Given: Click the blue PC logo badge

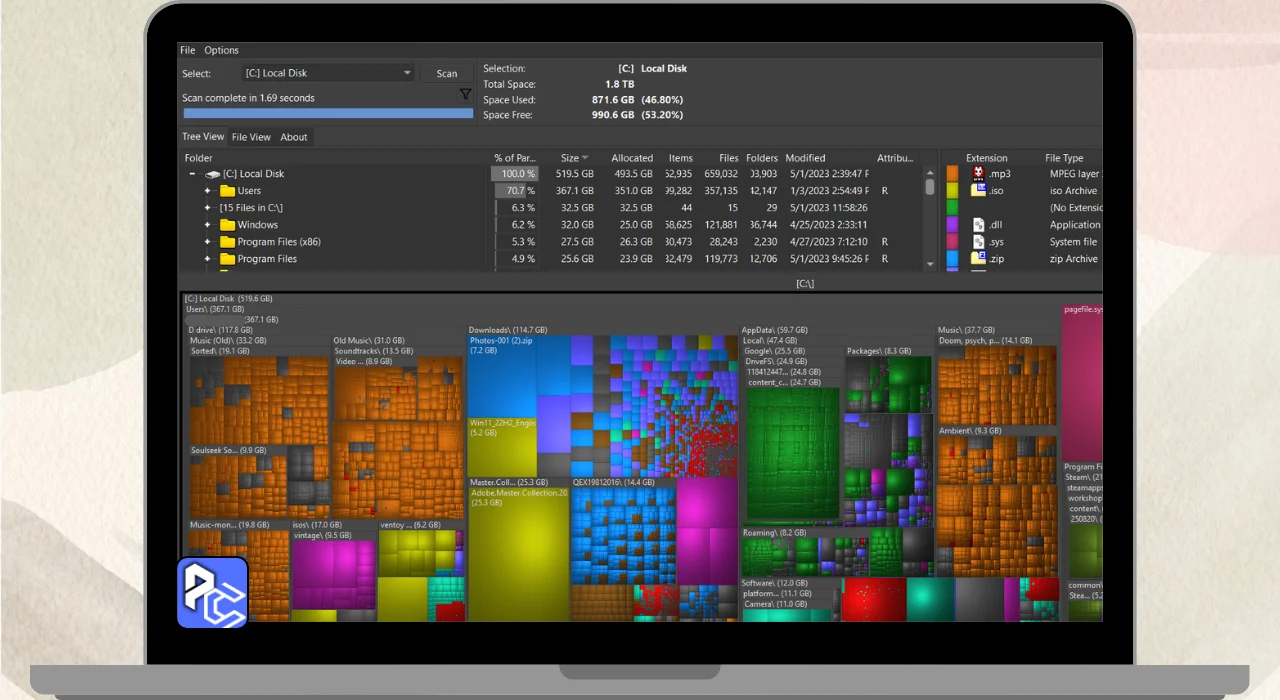Looking at the screenshot, I should pos(212,592).
